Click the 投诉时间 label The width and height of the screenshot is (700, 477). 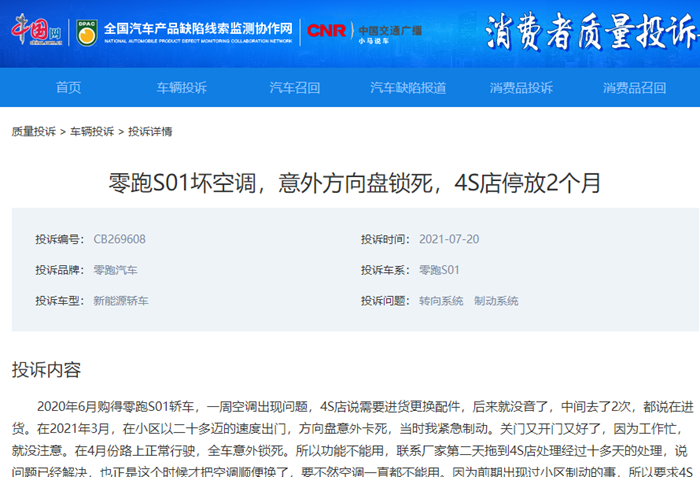(x=385, y=239)
